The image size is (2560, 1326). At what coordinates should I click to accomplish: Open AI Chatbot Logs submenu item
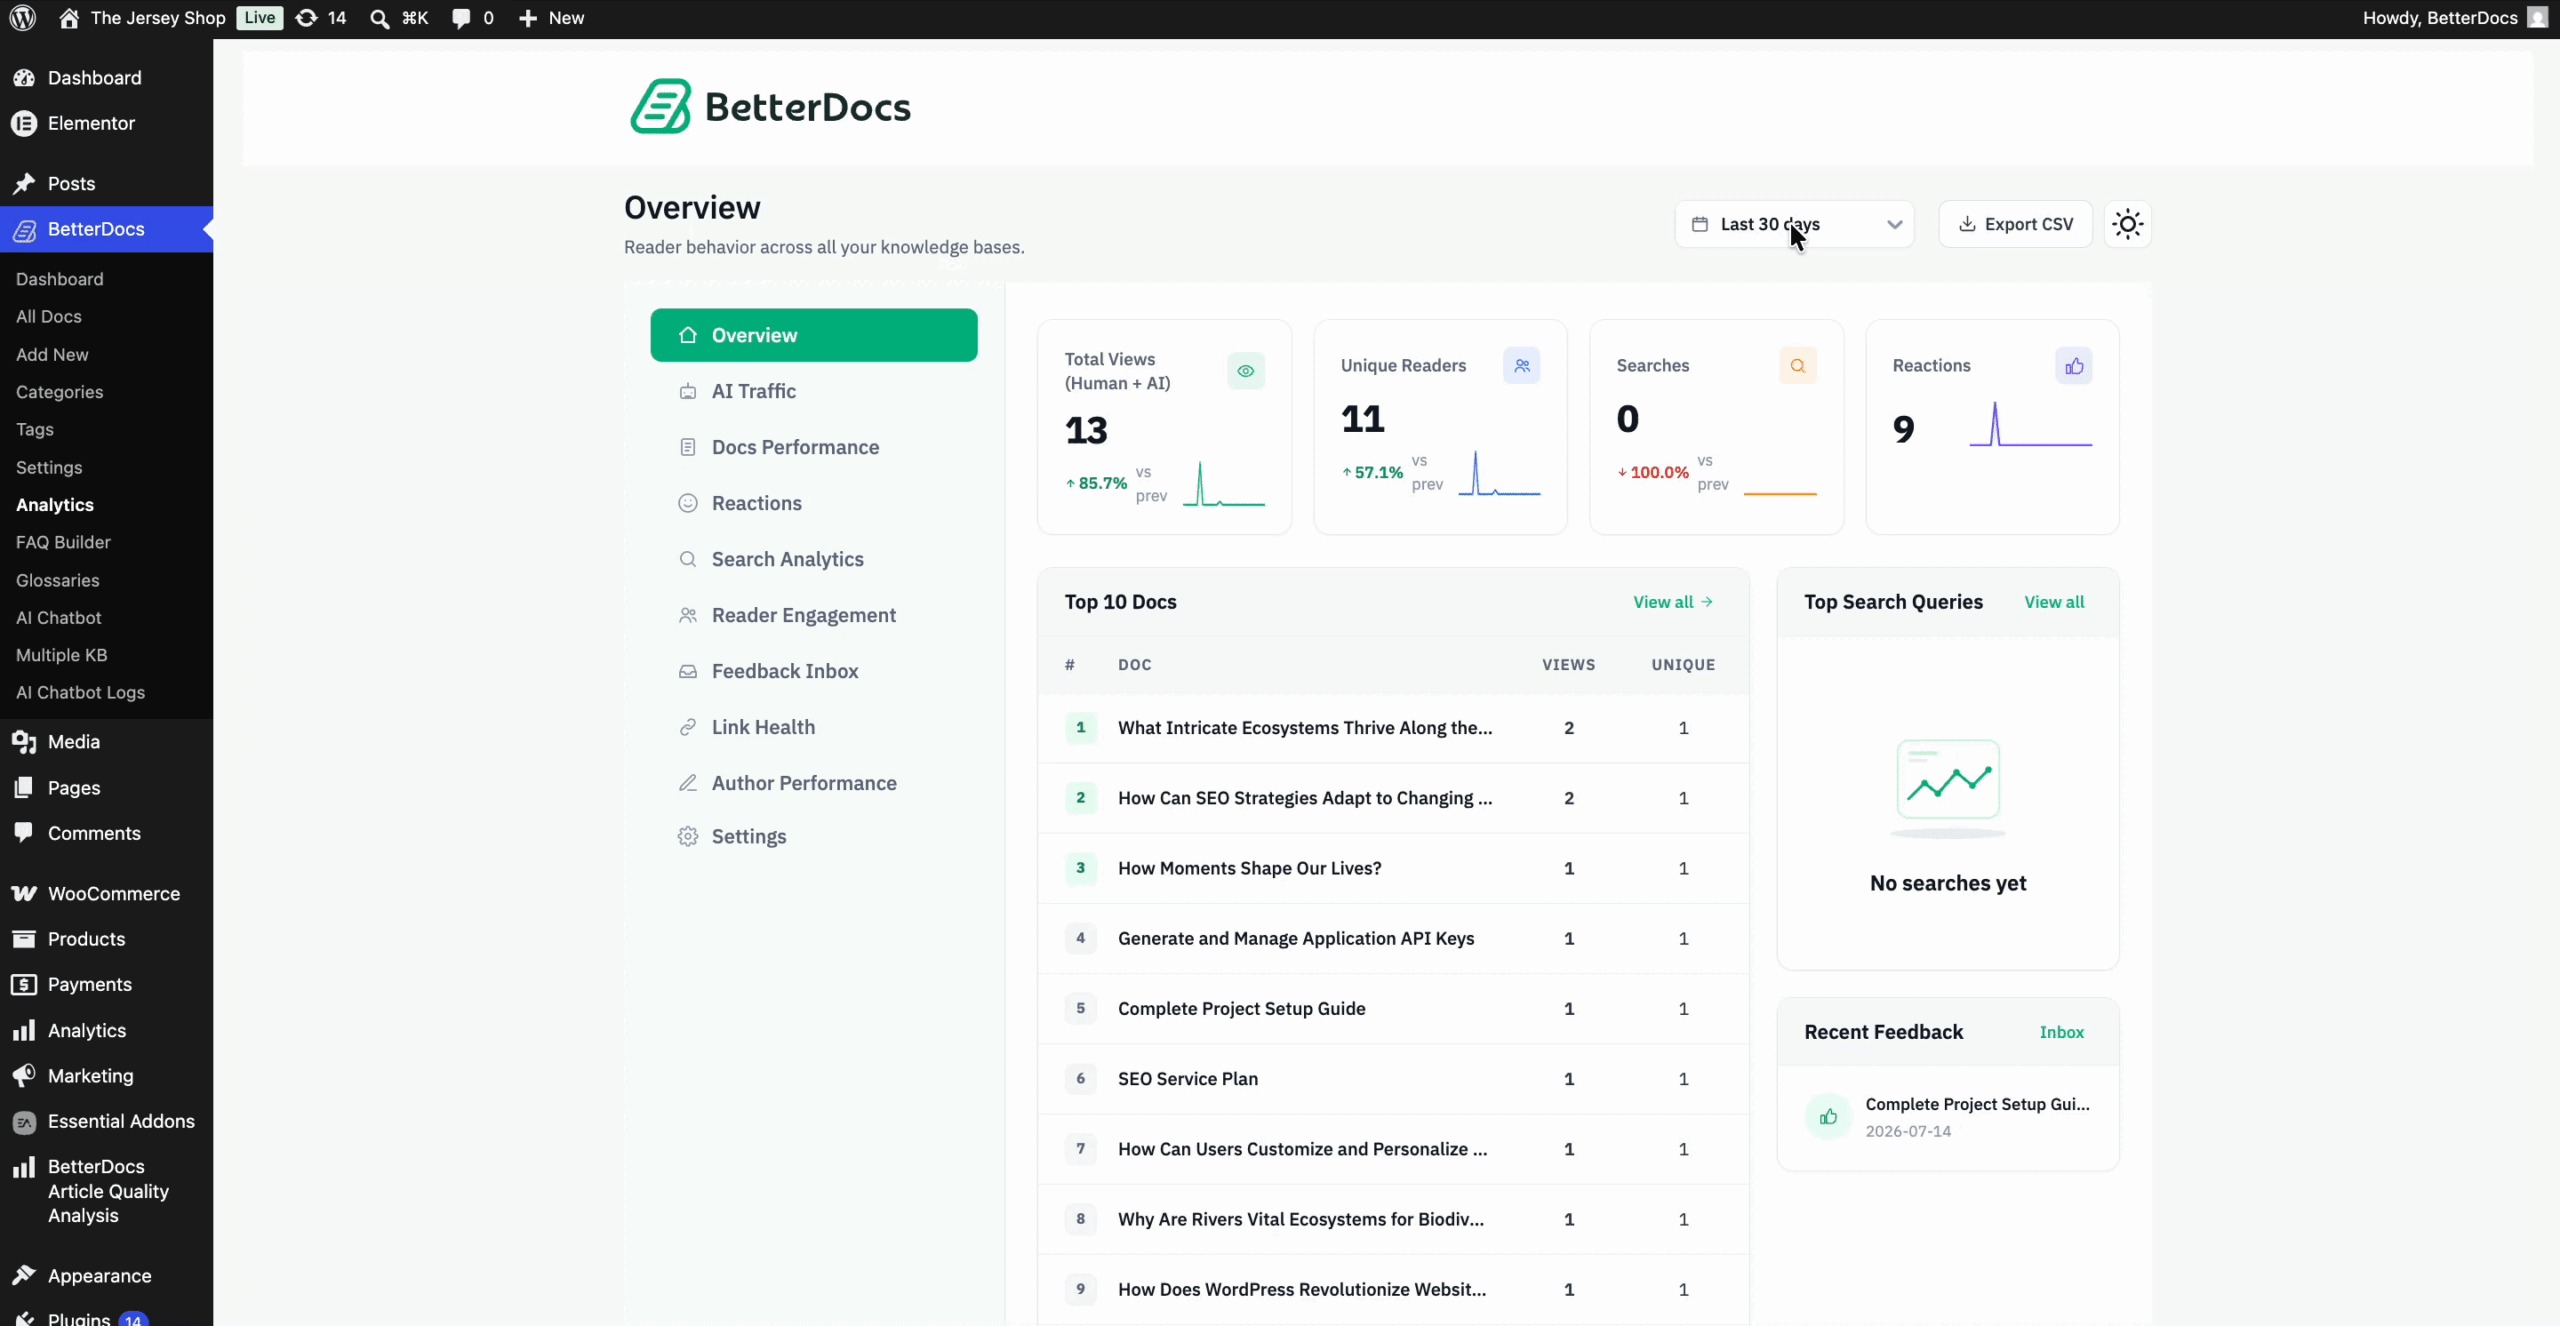point(80,692)
